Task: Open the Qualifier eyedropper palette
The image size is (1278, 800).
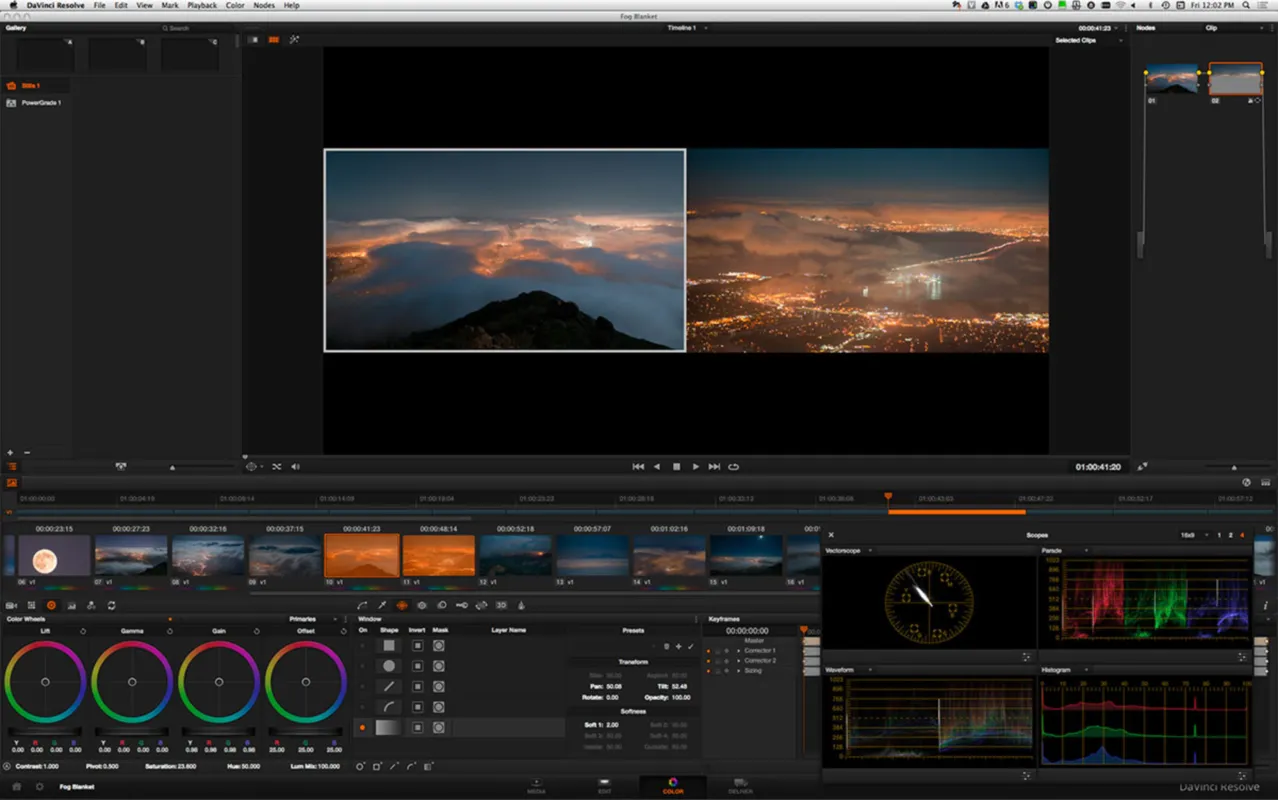Action: pyautogui.click(x=381, y=605)
